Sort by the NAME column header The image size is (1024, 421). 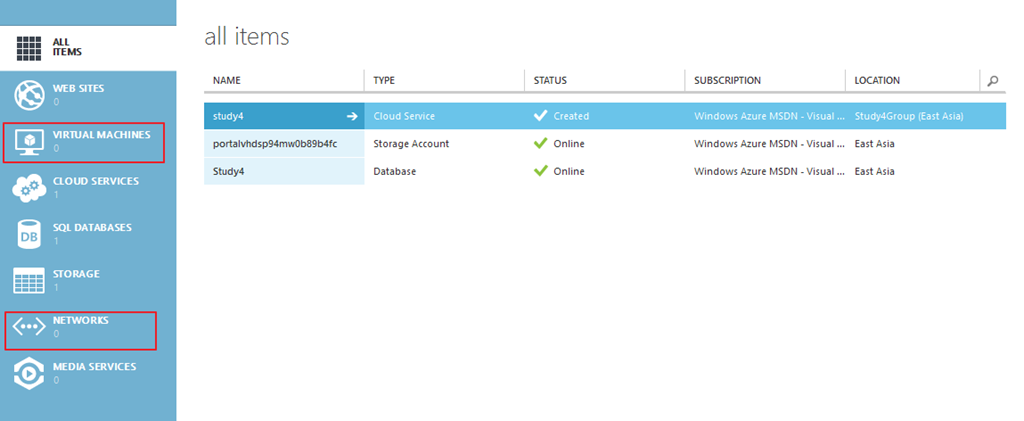[227, 81]
